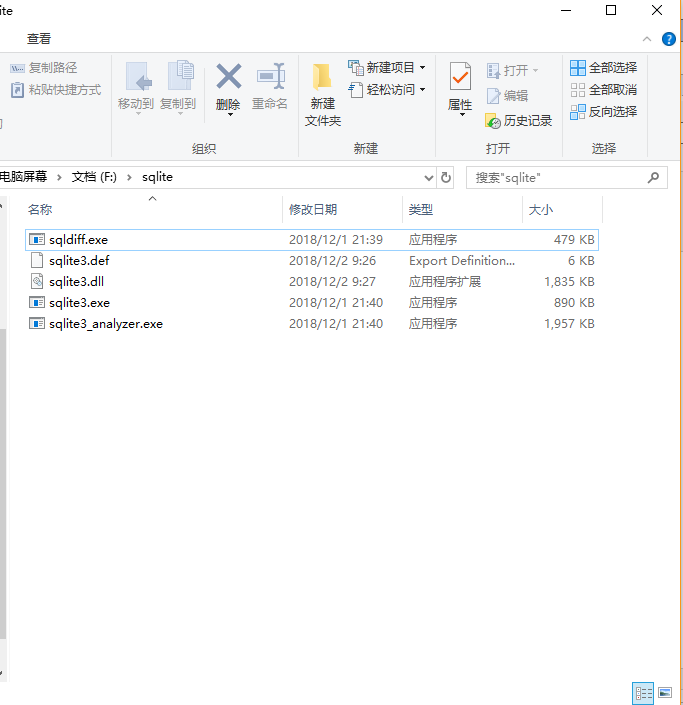683x705 pixels.
Task: Click the Export Definition type cell
Action: pyautogui.click(x=462, y=261)
